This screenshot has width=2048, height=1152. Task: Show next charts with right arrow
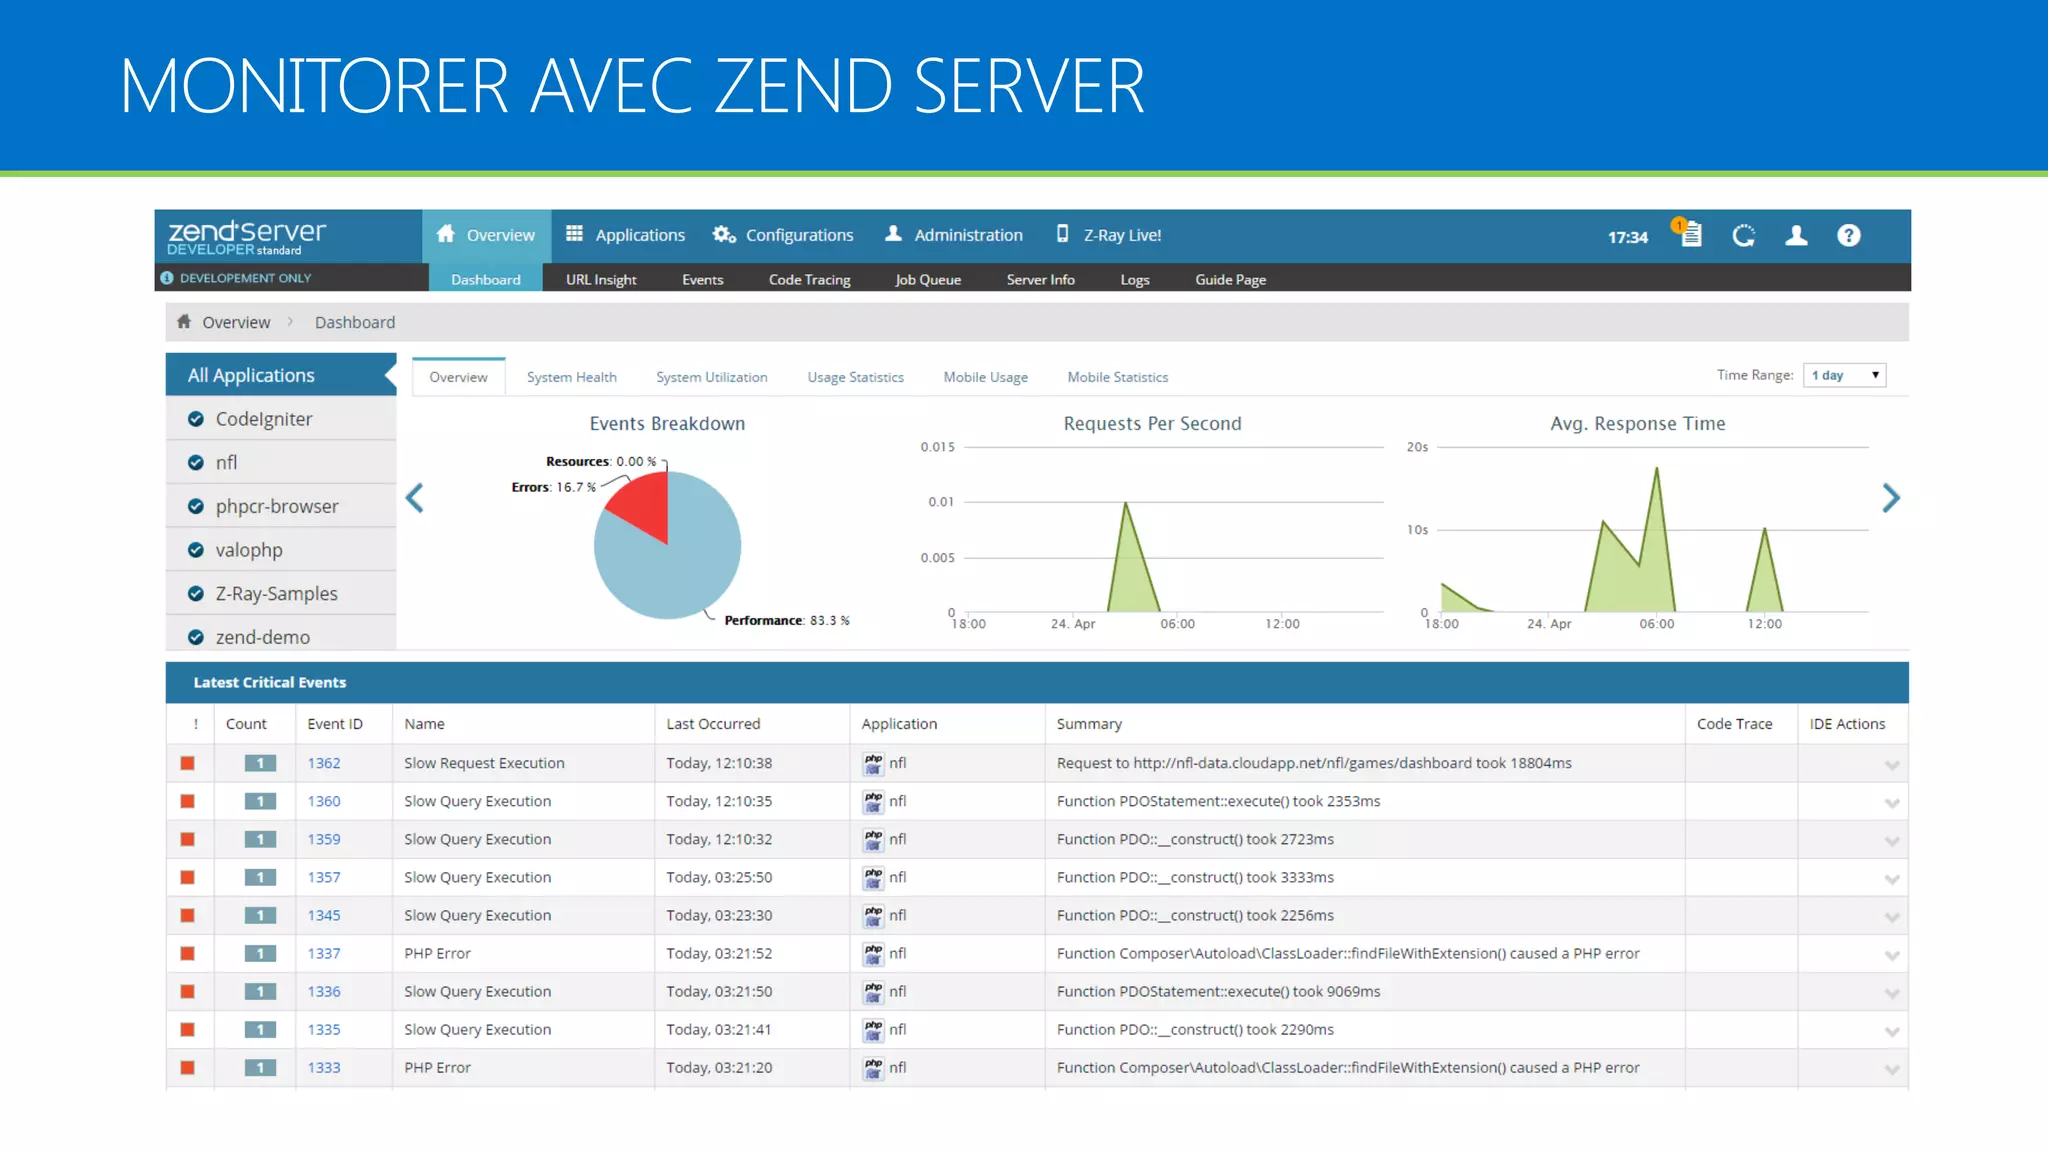click(x=1890, y=498)
